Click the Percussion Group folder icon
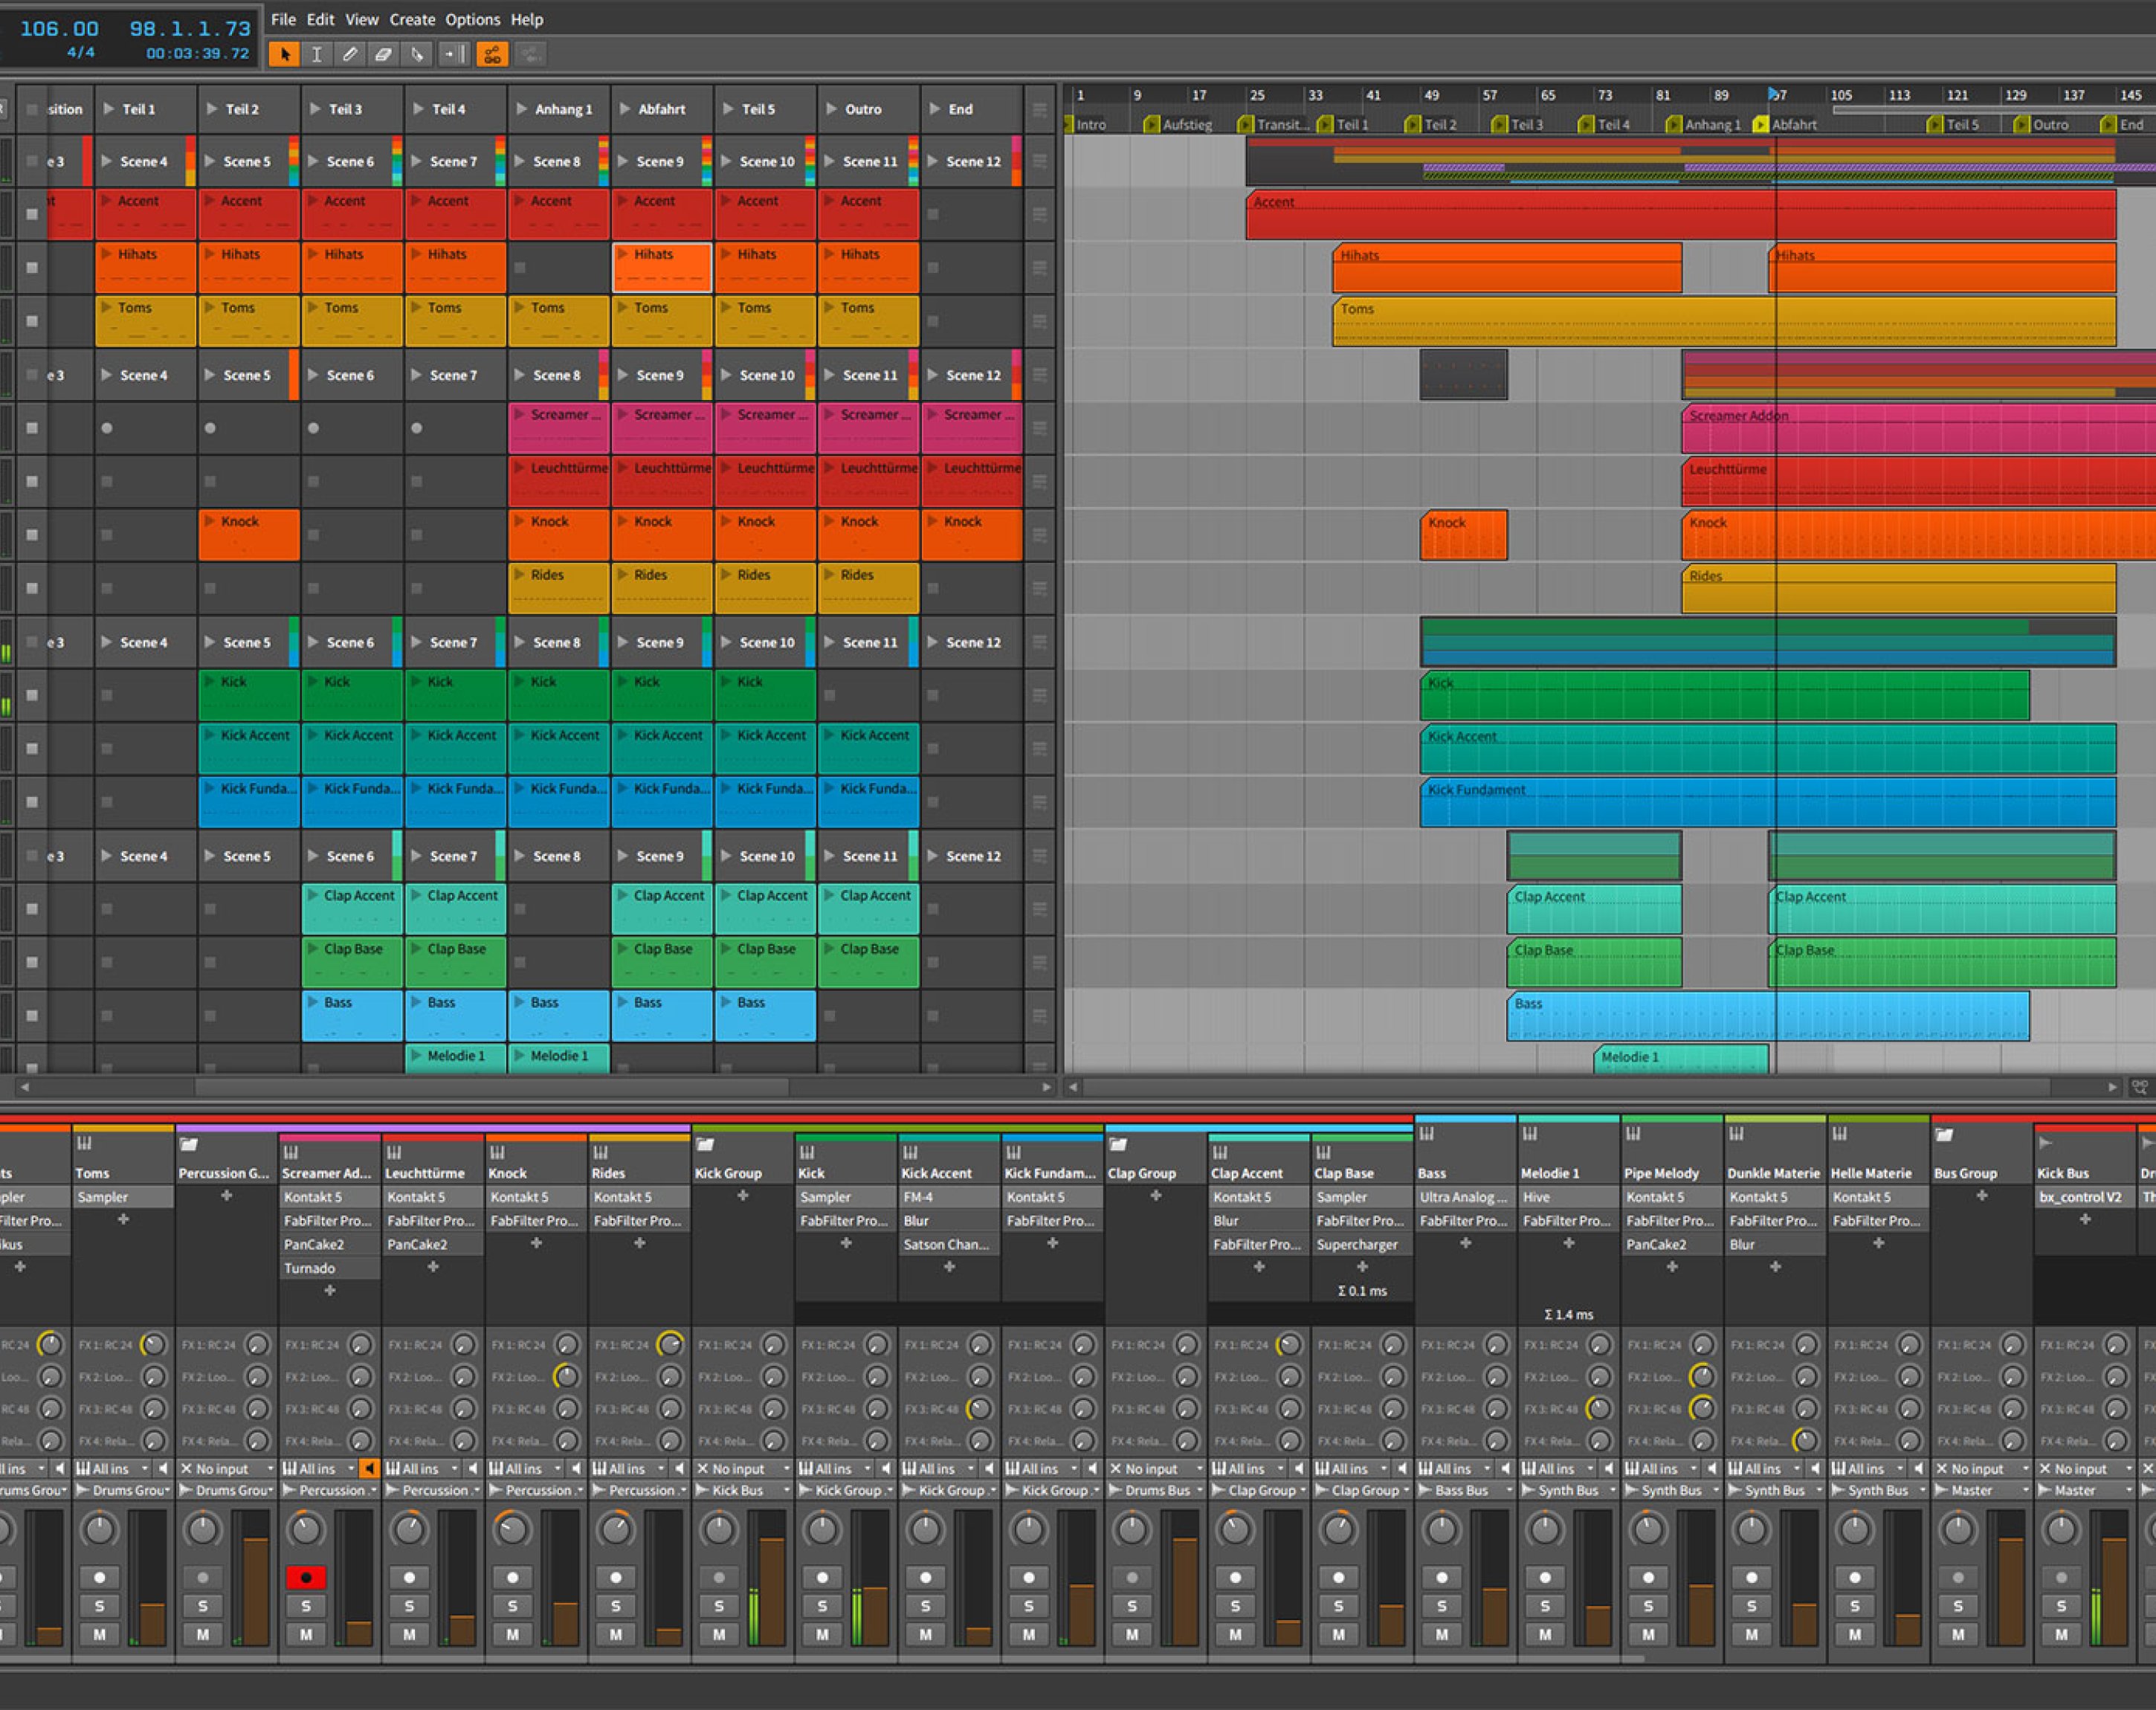This screenshot has width=2156, height=1710. pyautogui.click(x=189, y=1144)
